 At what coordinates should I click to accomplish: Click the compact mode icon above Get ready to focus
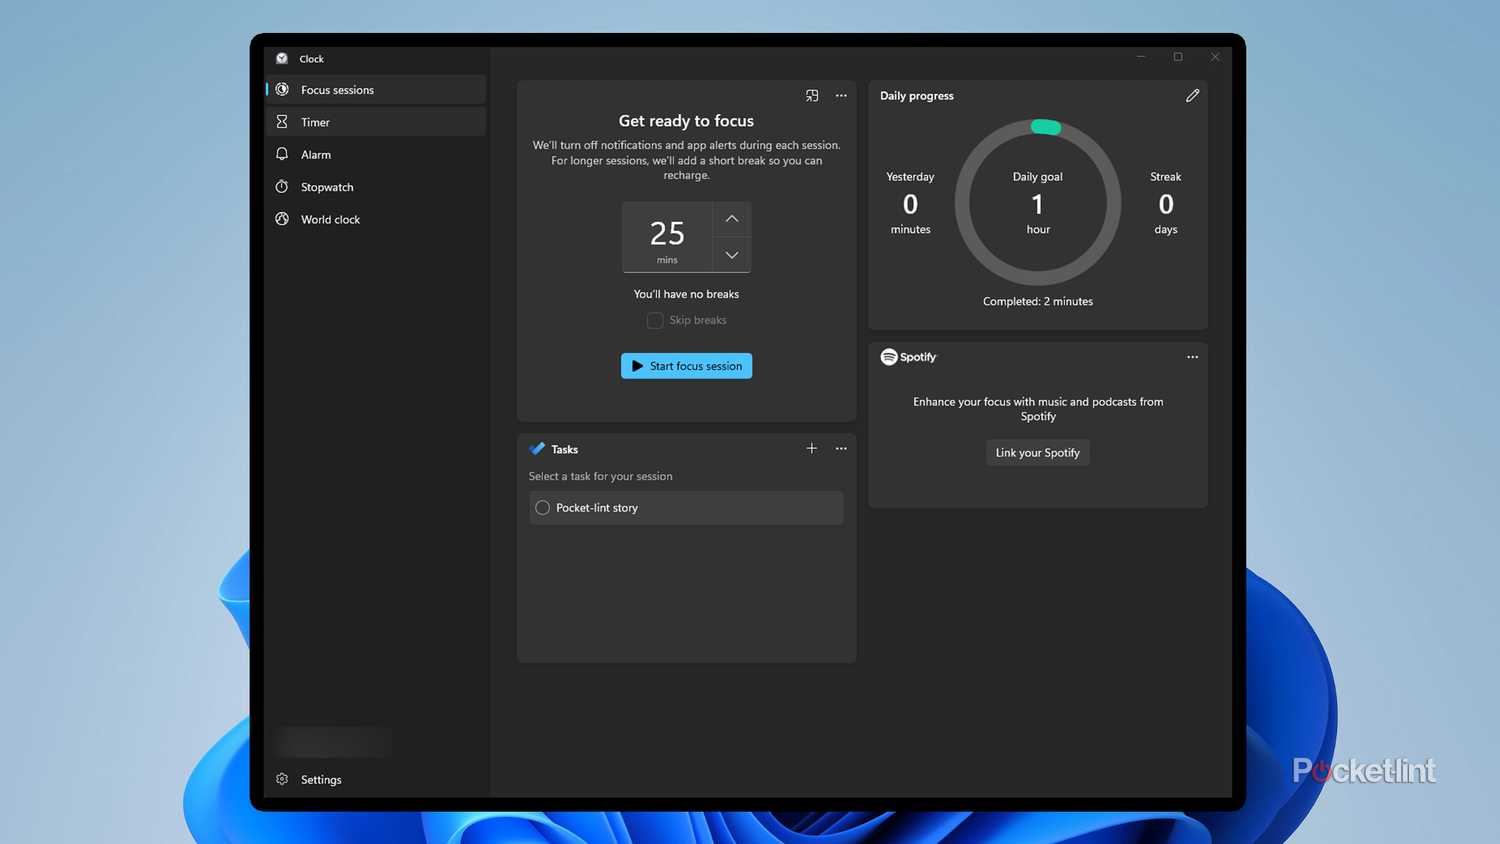tap(811, 95)
